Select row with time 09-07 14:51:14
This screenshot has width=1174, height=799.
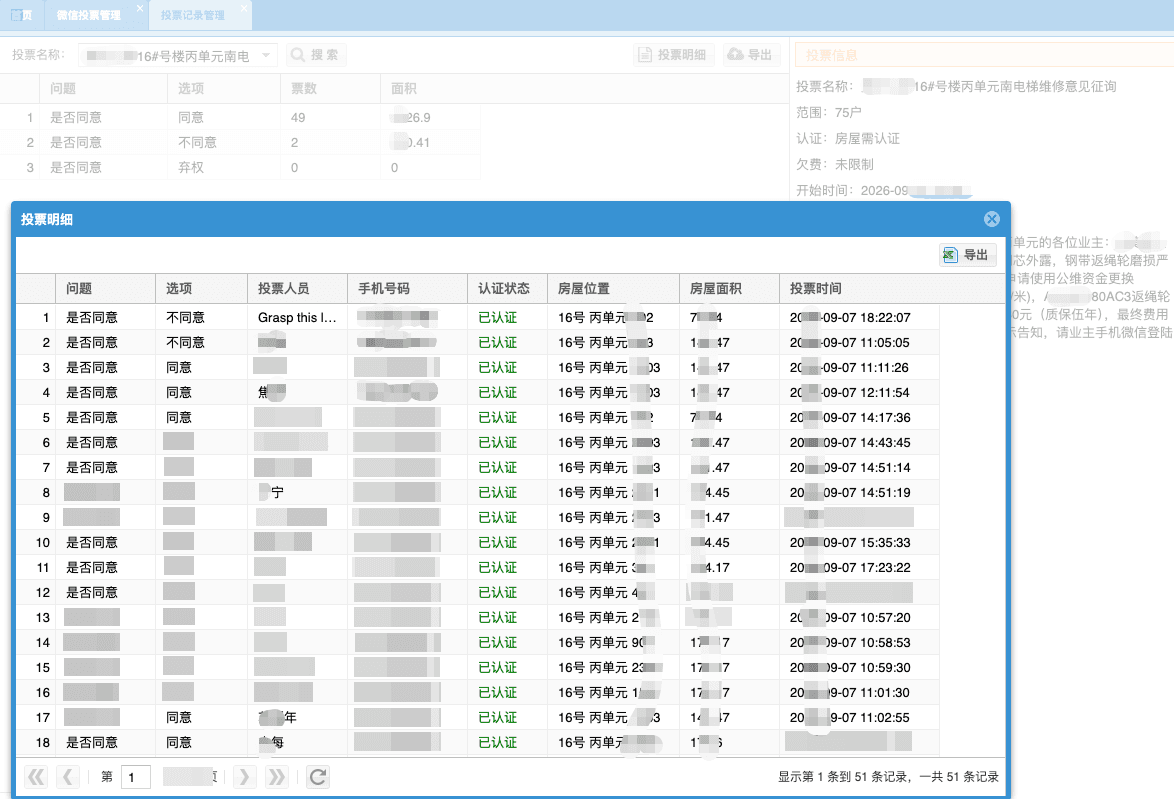pos(478,467)
